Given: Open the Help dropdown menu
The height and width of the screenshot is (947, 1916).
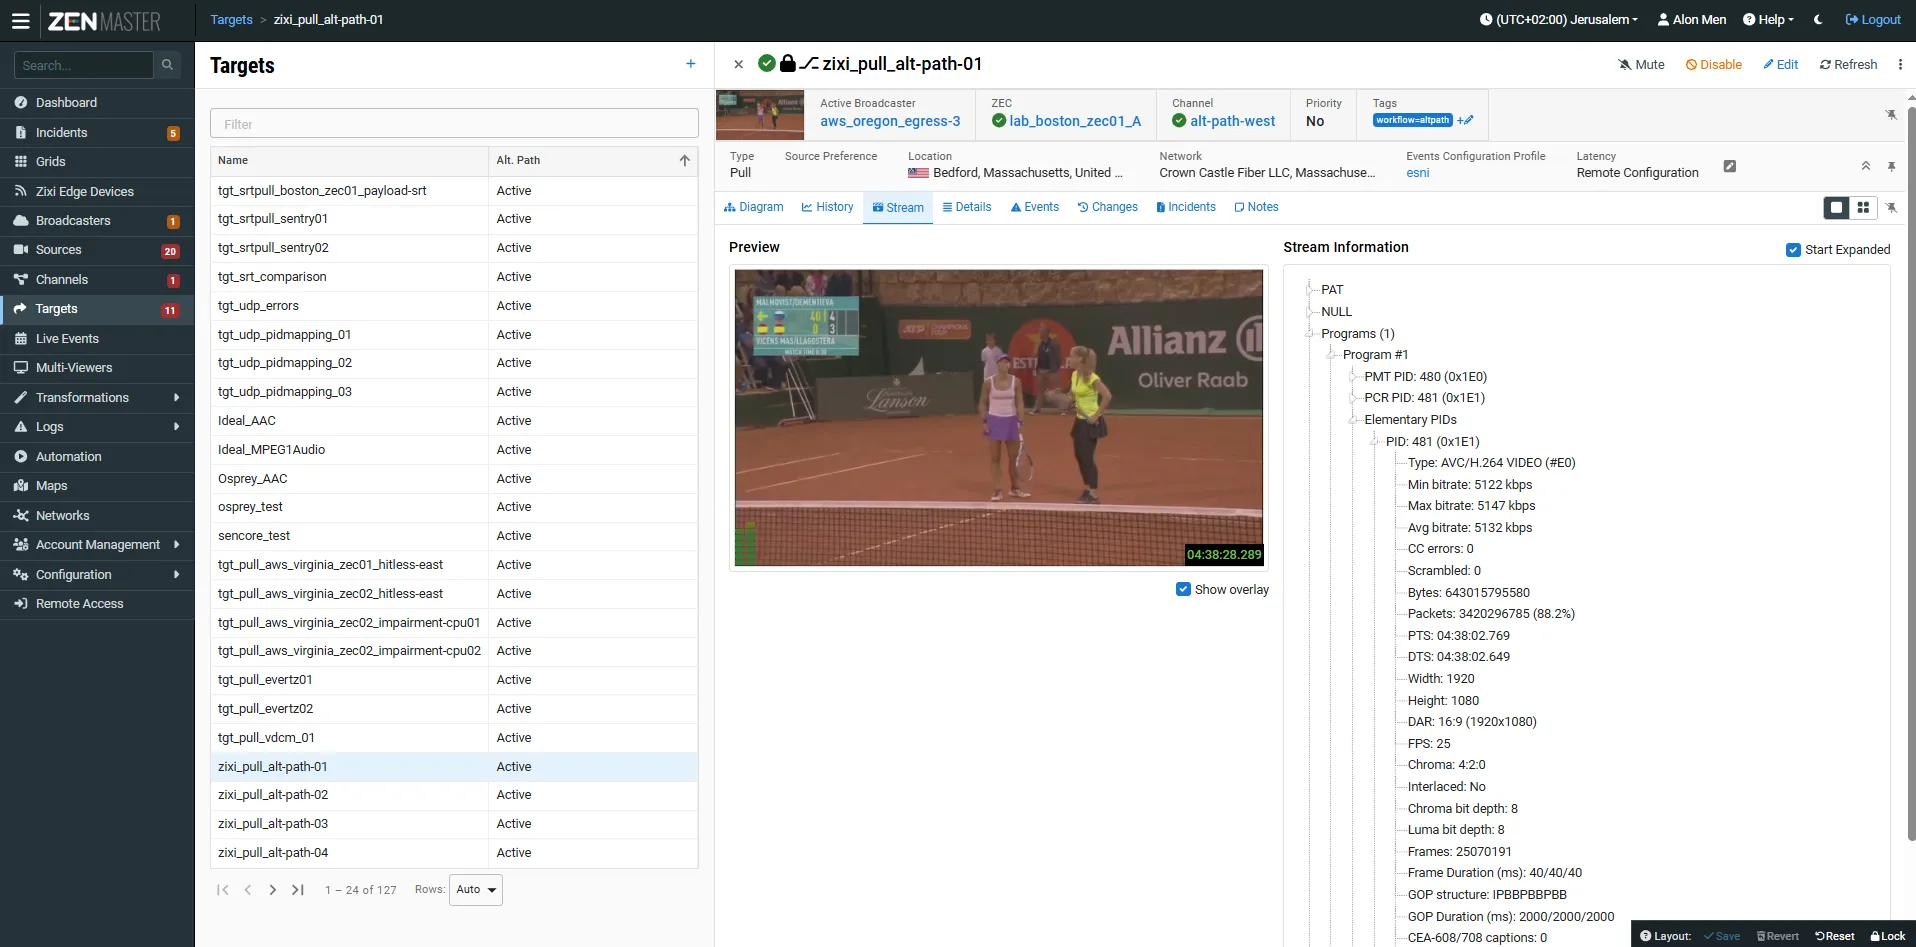Looking at the screenshot, I should (1768, 20).
